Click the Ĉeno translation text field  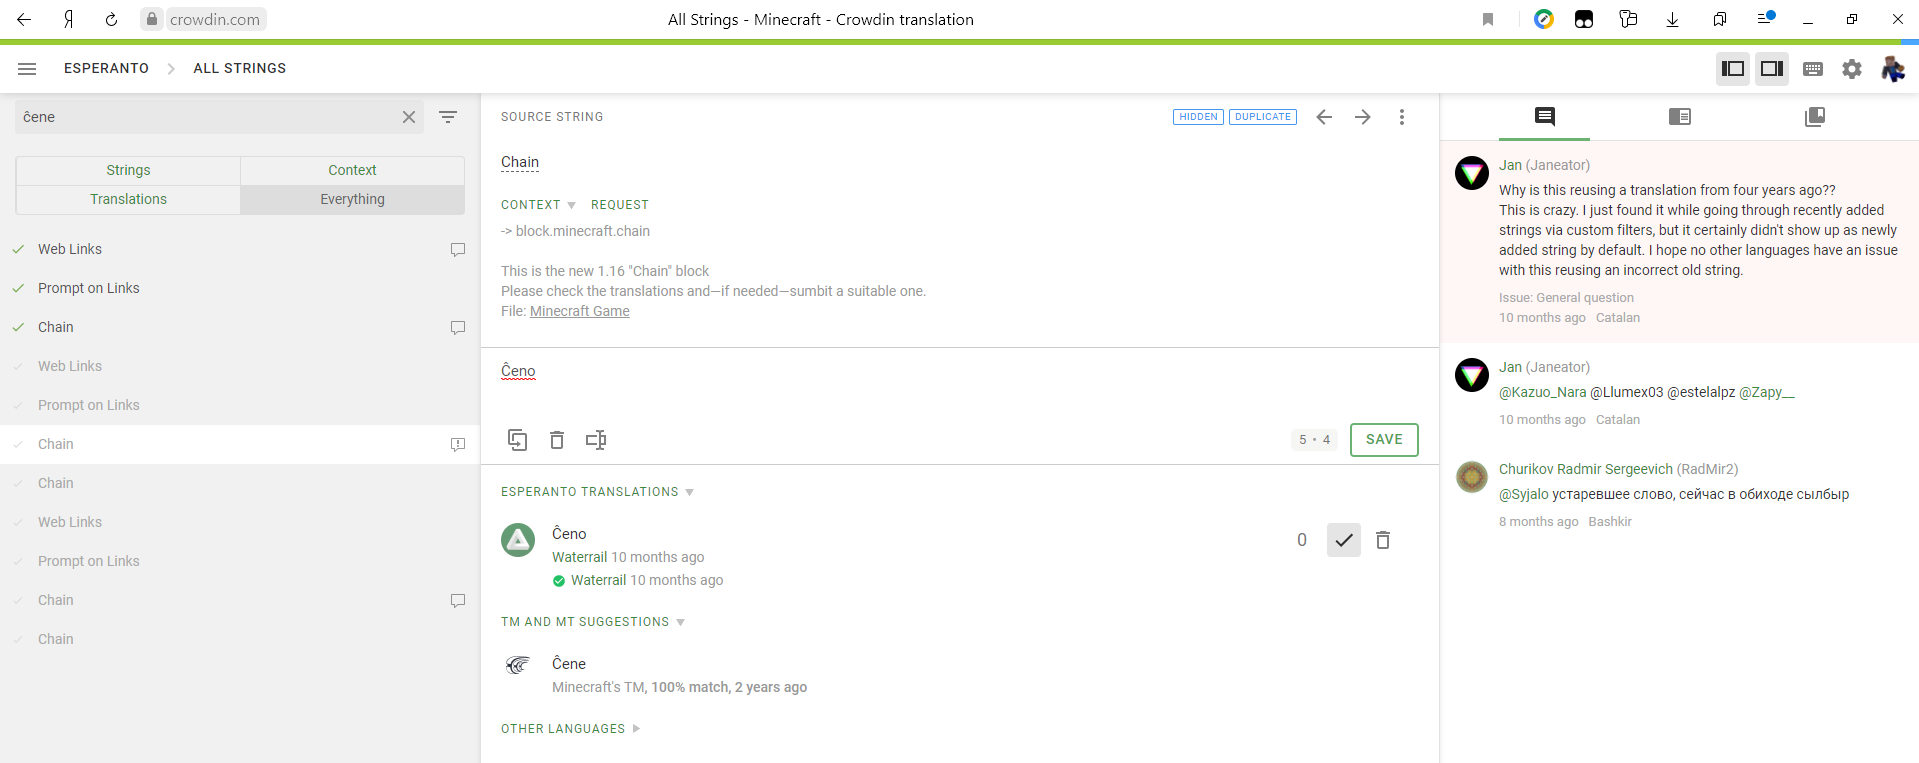[x=959, y=384]
